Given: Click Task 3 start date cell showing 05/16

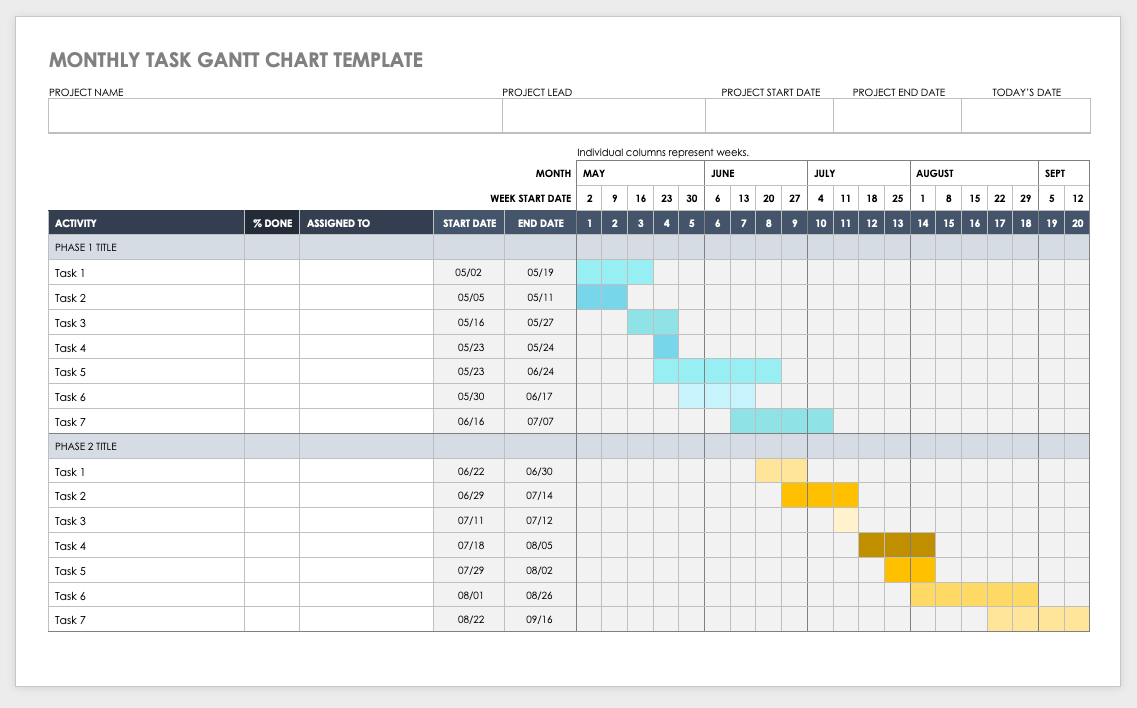Looking at the screenshot, I should point(469,322).
